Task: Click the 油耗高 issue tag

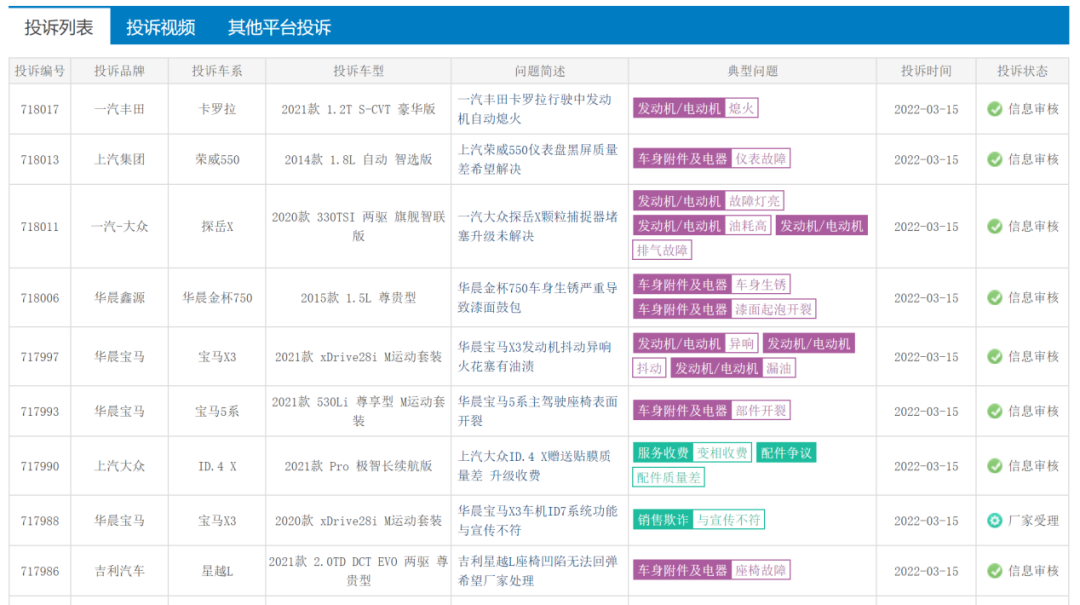Action: (x=748, y=226)
